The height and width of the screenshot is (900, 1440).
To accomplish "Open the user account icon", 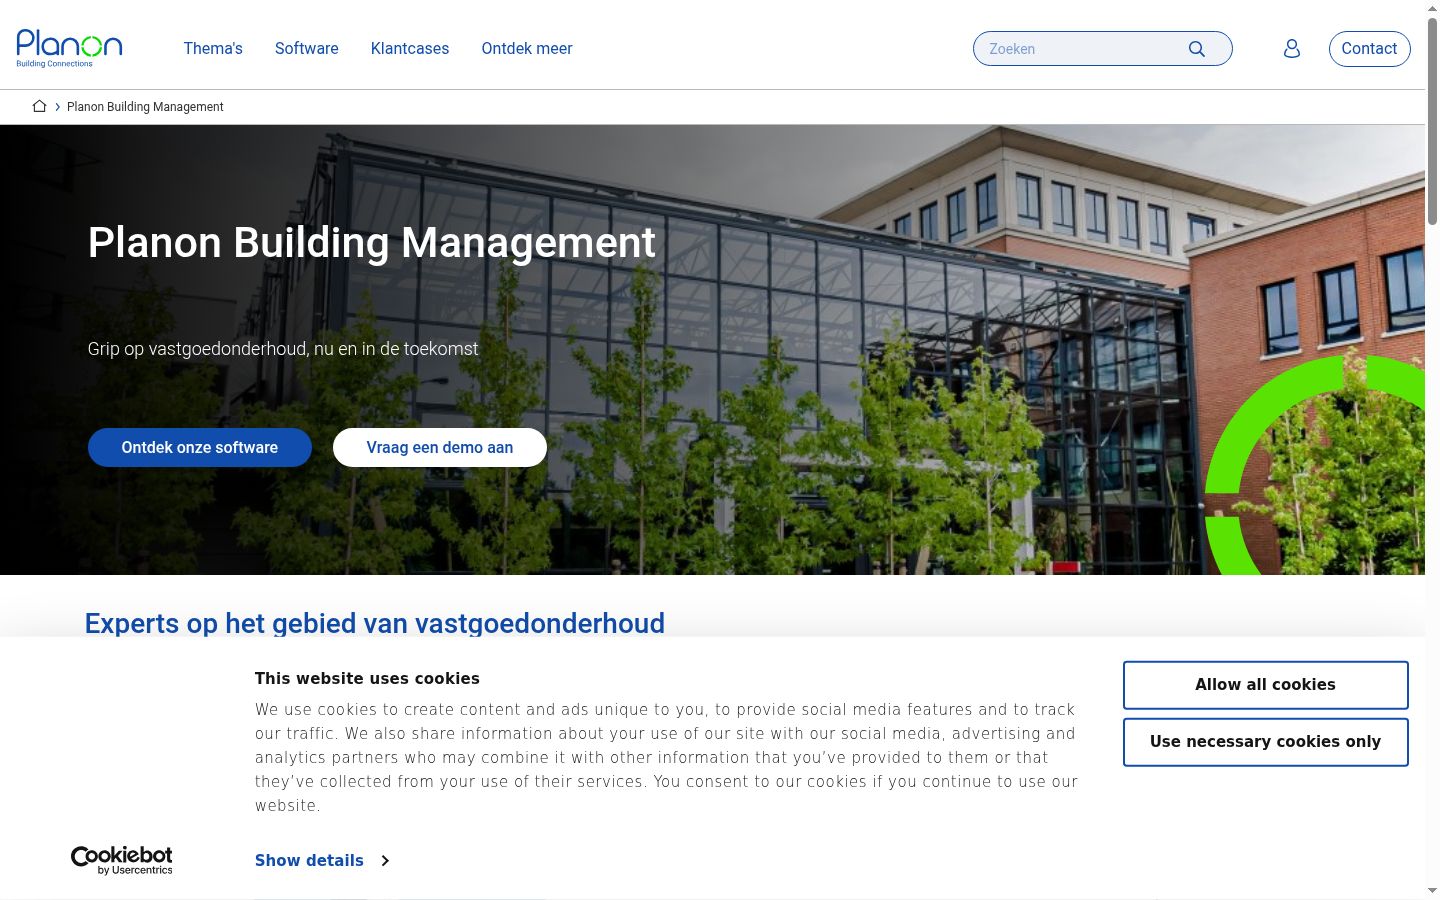I will pyautogui.click(x=1292, y=49).
